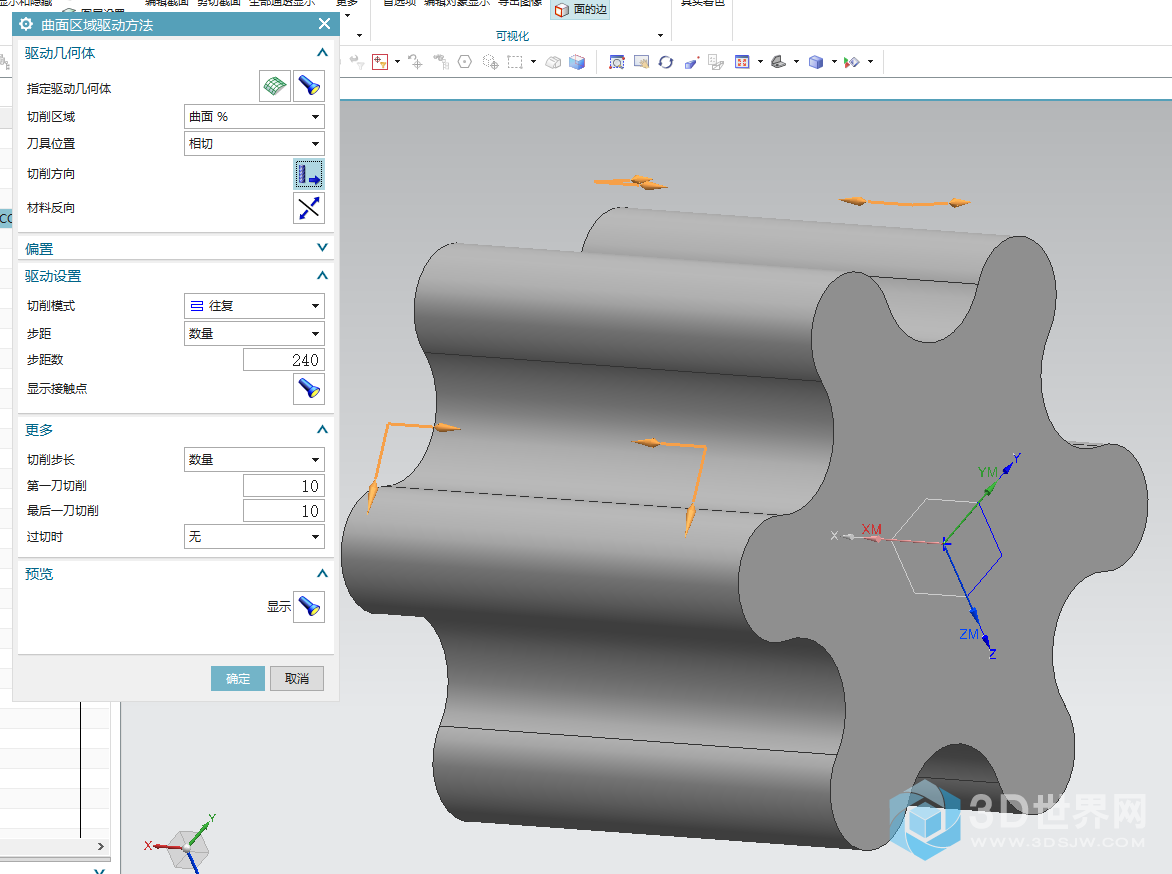Click the cut direction (切削方向) icon

click(309, 174)
